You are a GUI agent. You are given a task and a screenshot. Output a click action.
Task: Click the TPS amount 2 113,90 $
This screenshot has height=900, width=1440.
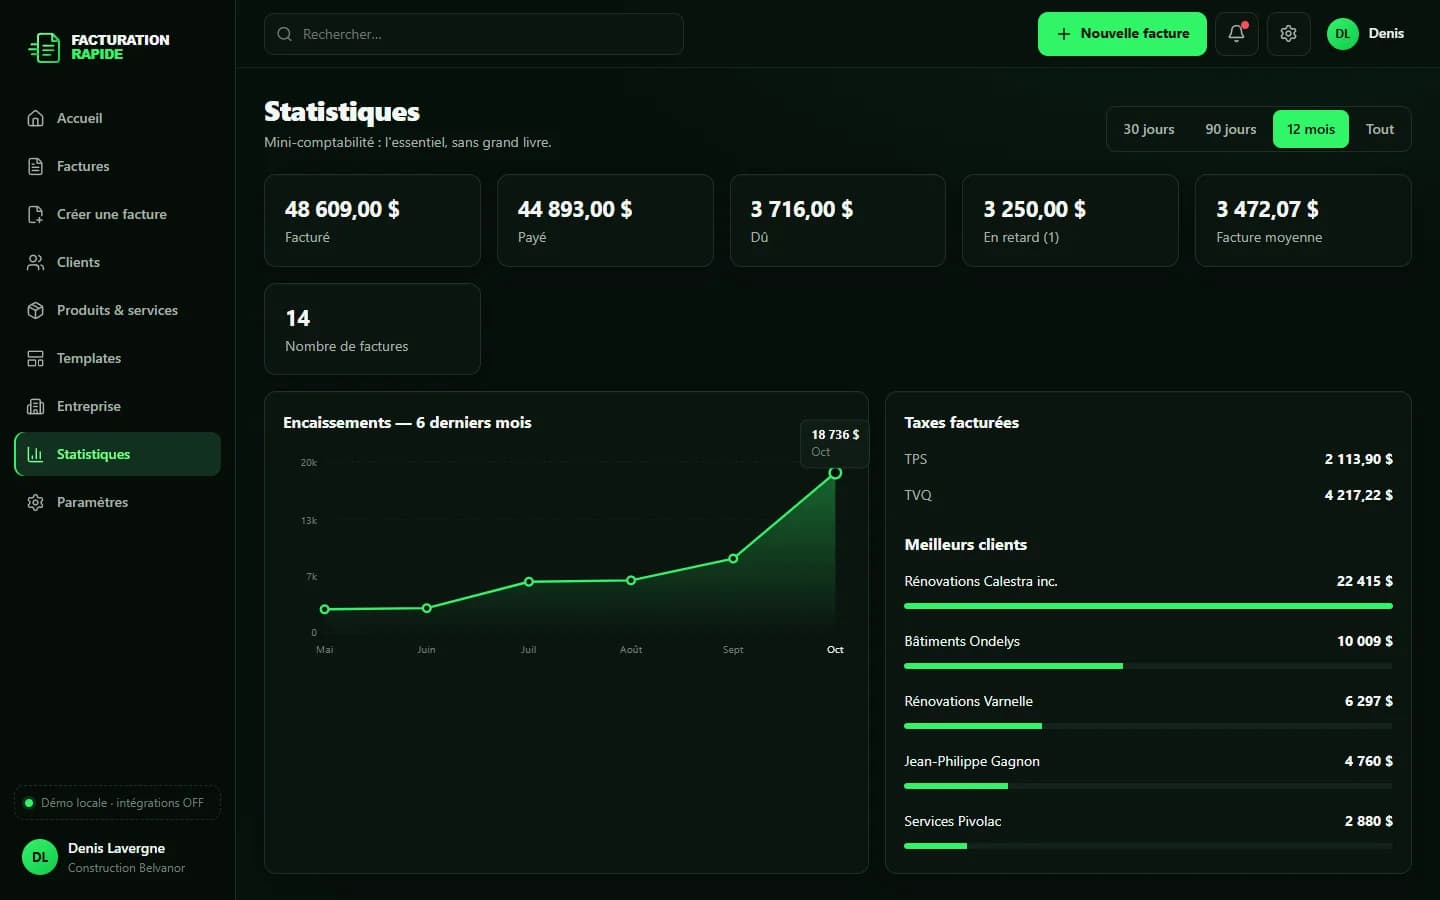click(1359, 459)
